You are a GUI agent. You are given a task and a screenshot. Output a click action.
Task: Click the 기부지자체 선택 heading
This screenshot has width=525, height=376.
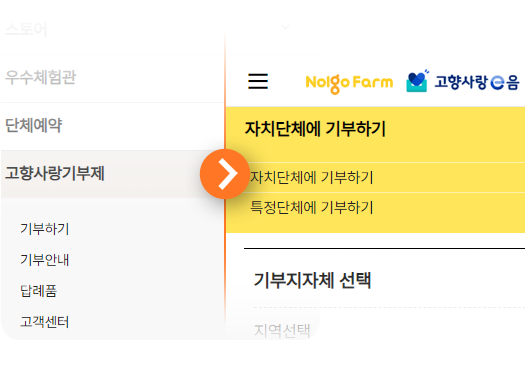(x=312, y=280)
